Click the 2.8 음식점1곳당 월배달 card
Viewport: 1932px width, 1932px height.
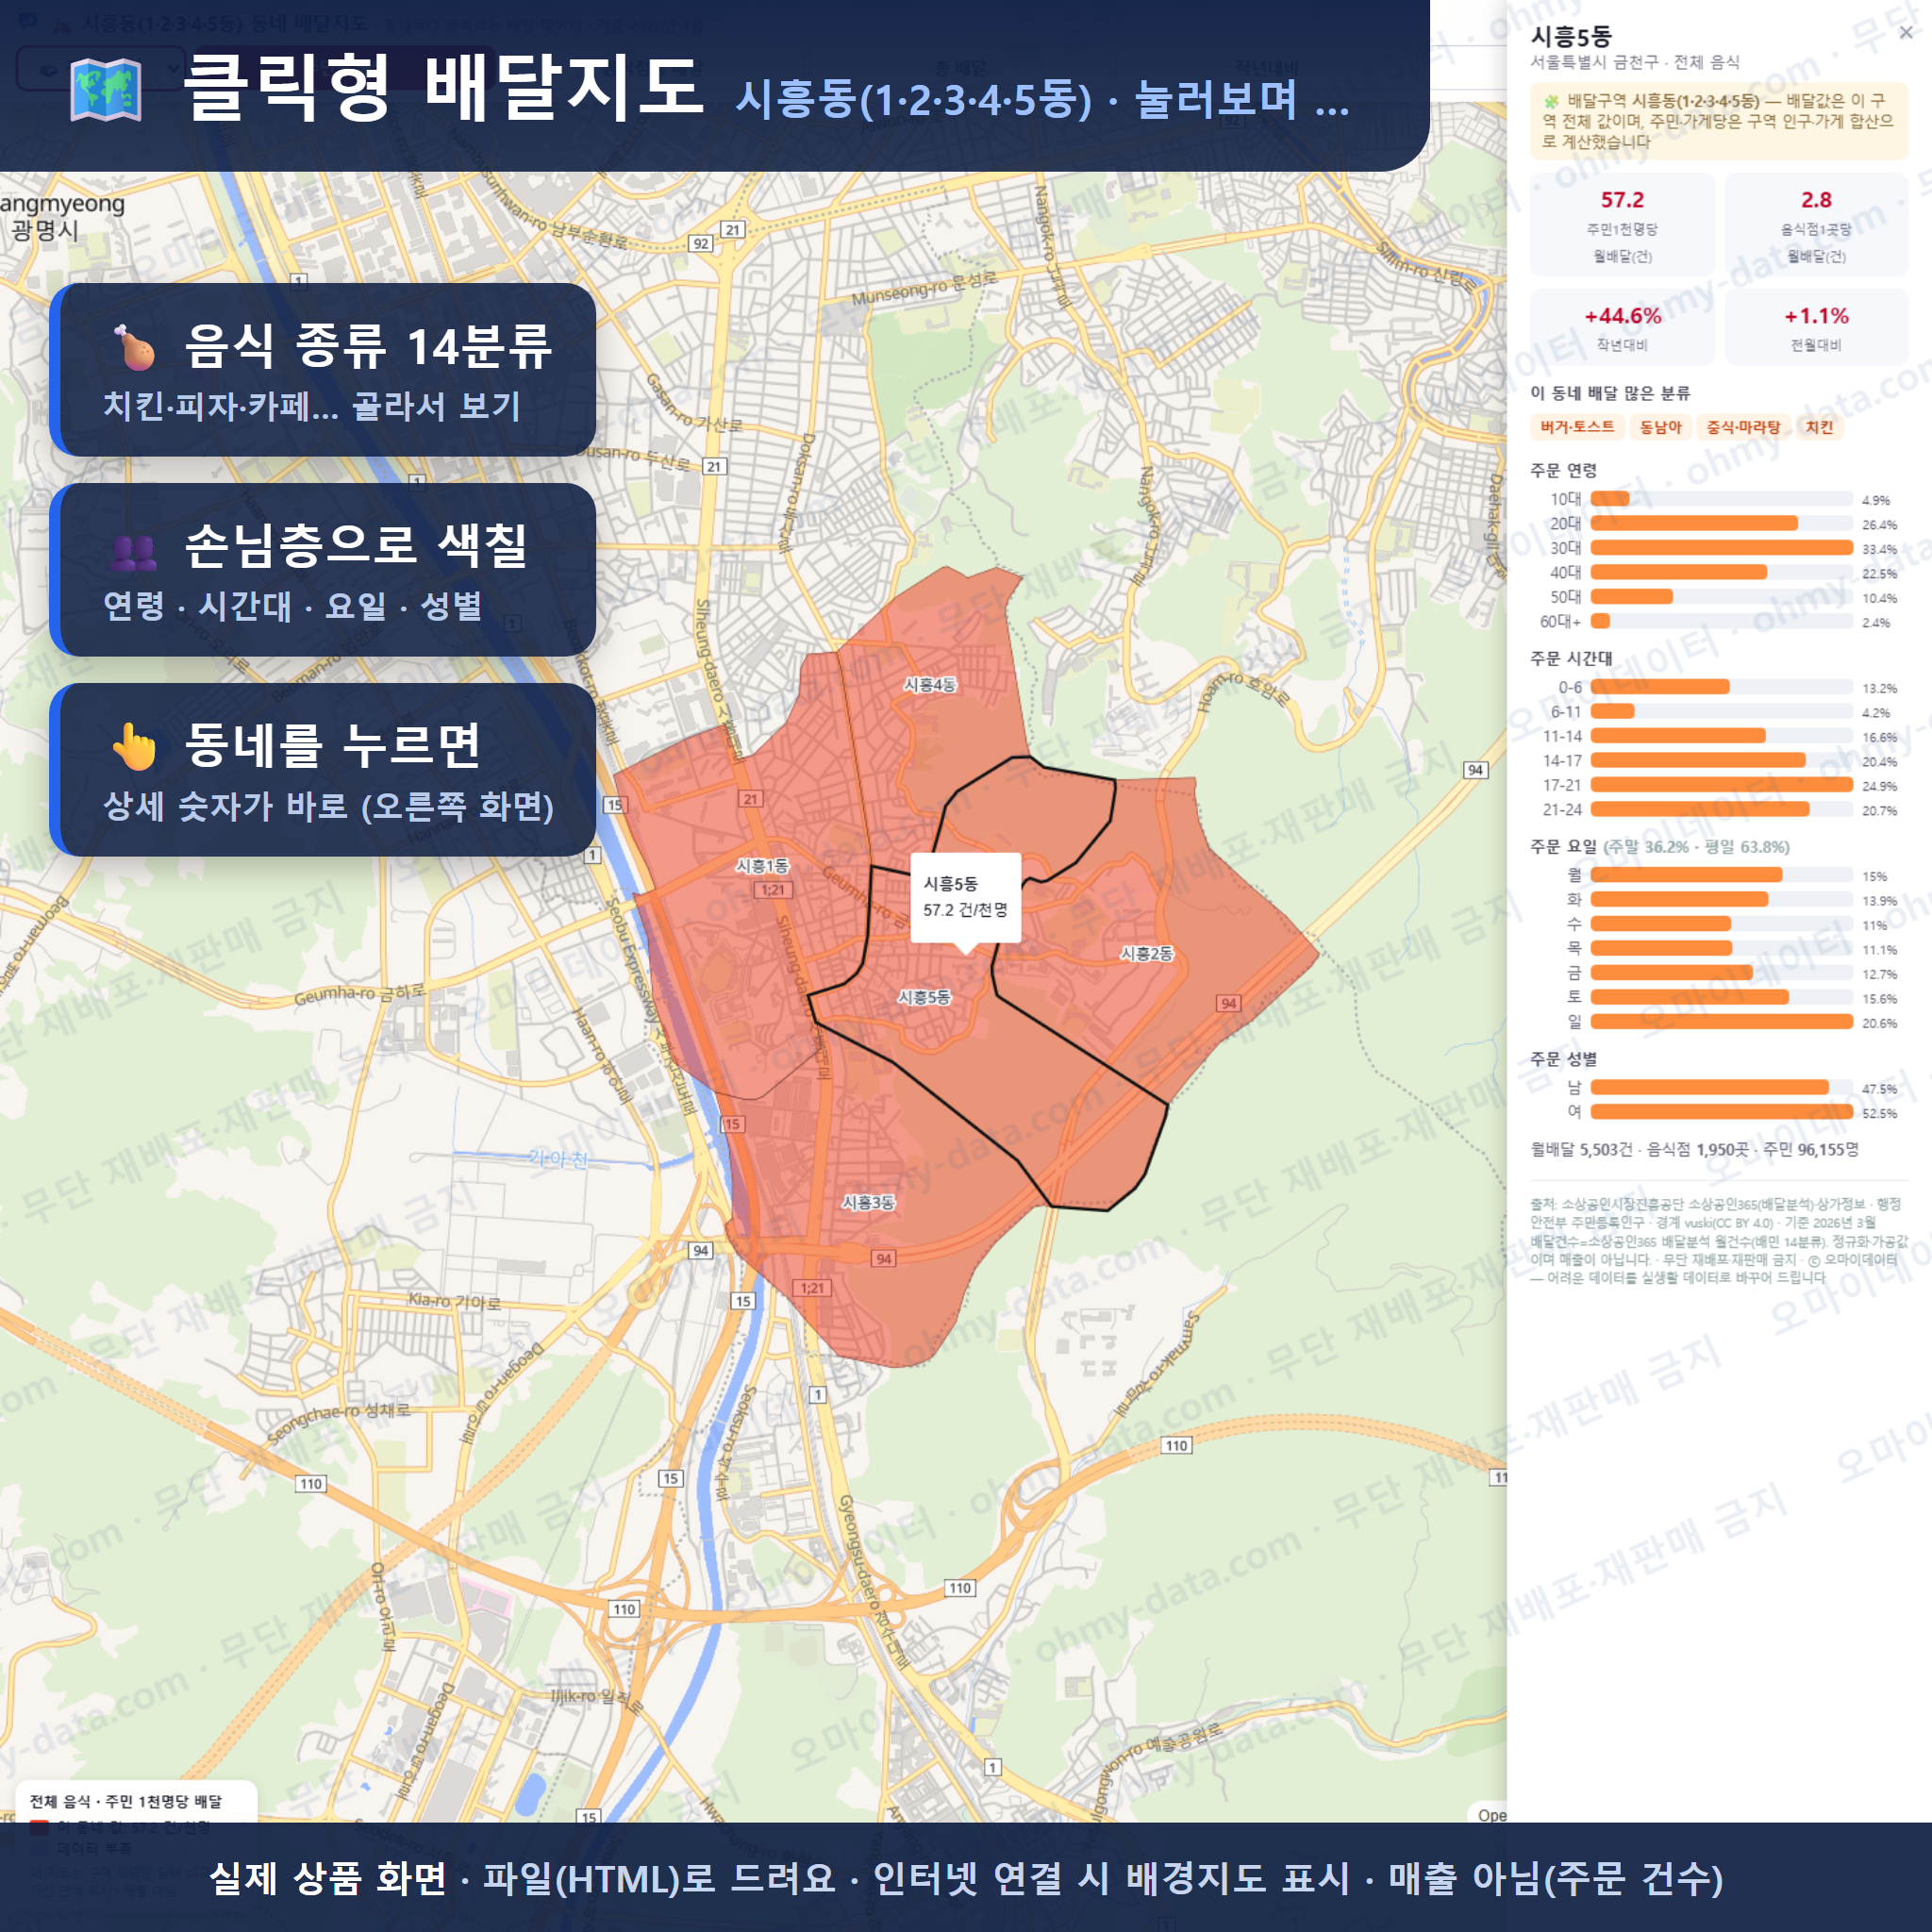tap(1816, 226)
